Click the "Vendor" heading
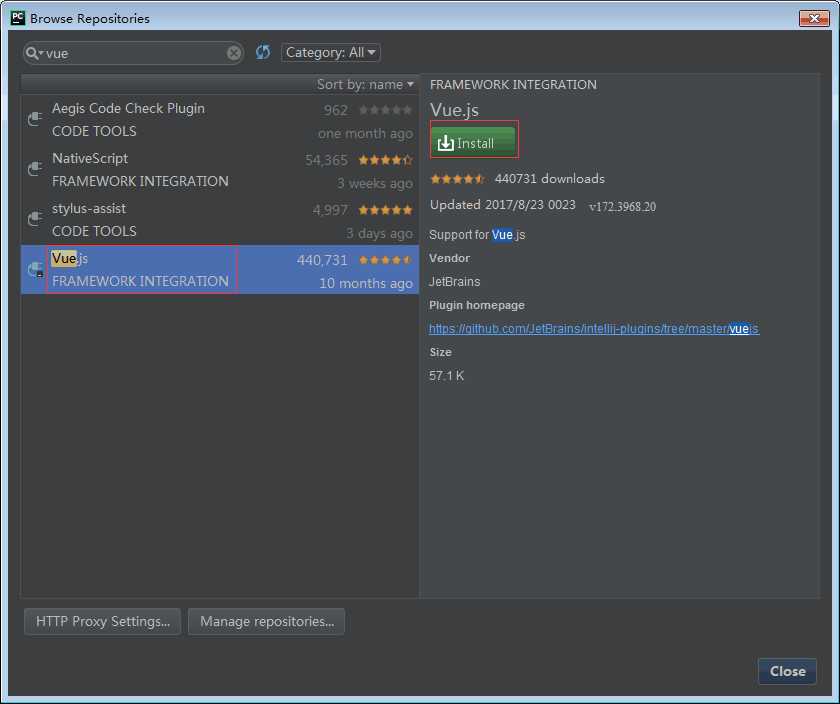The height and width of the screenshot is (704, 840). pyautogui.click(x=449, y=258)
